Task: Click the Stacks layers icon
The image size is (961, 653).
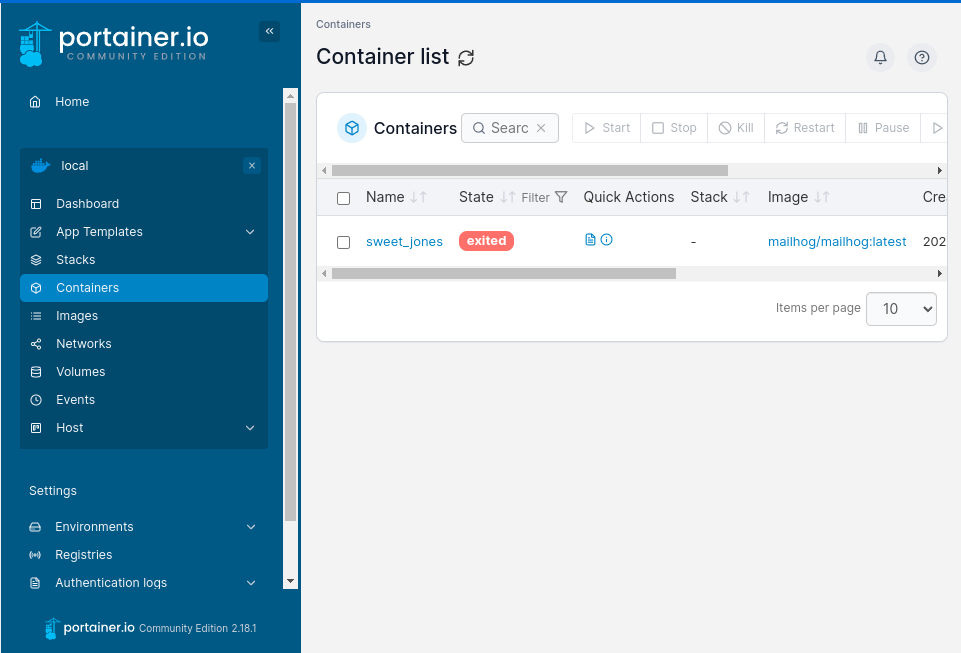Action: [36, 260]
